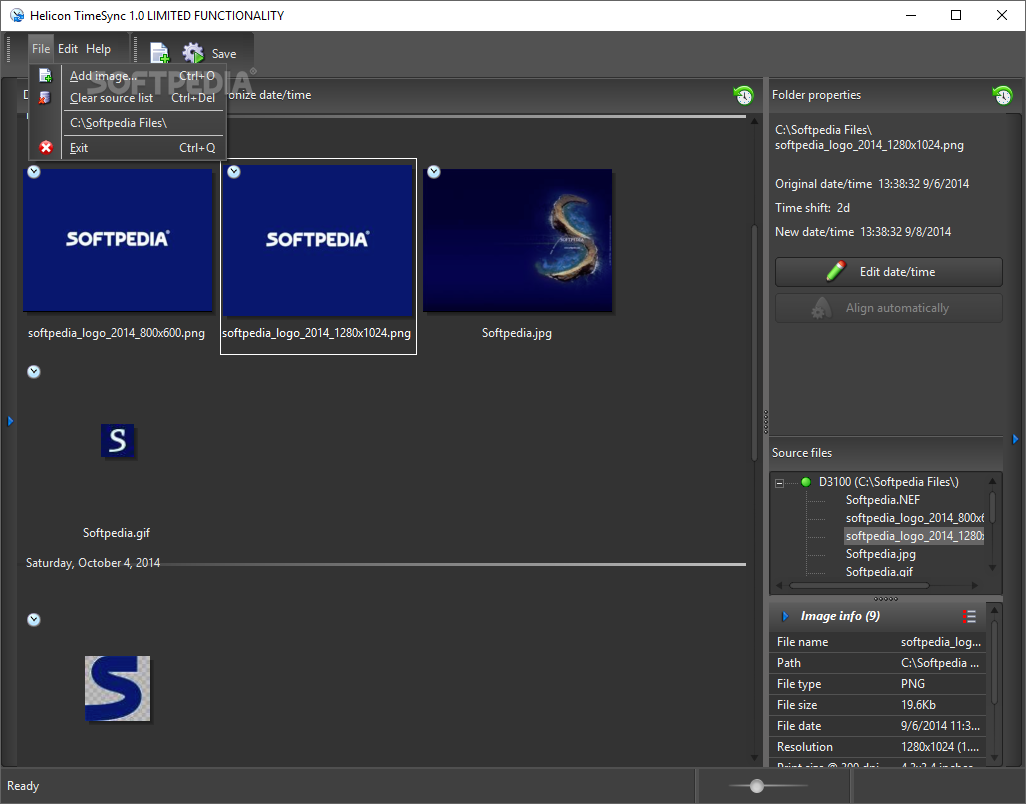Click the source files horizontal scrollbar
Viewport: 1026px width, 804px height.
(x=859, y=586)
